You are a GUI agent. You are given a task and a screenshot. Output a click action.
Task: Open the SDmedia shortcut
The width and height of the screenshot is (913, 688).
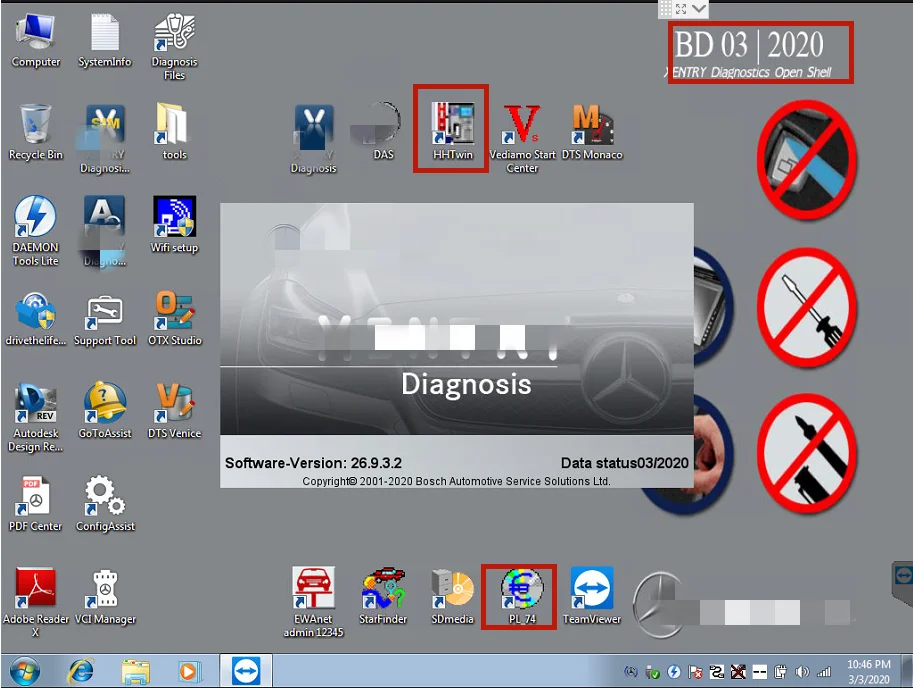[x=452, y=597]
